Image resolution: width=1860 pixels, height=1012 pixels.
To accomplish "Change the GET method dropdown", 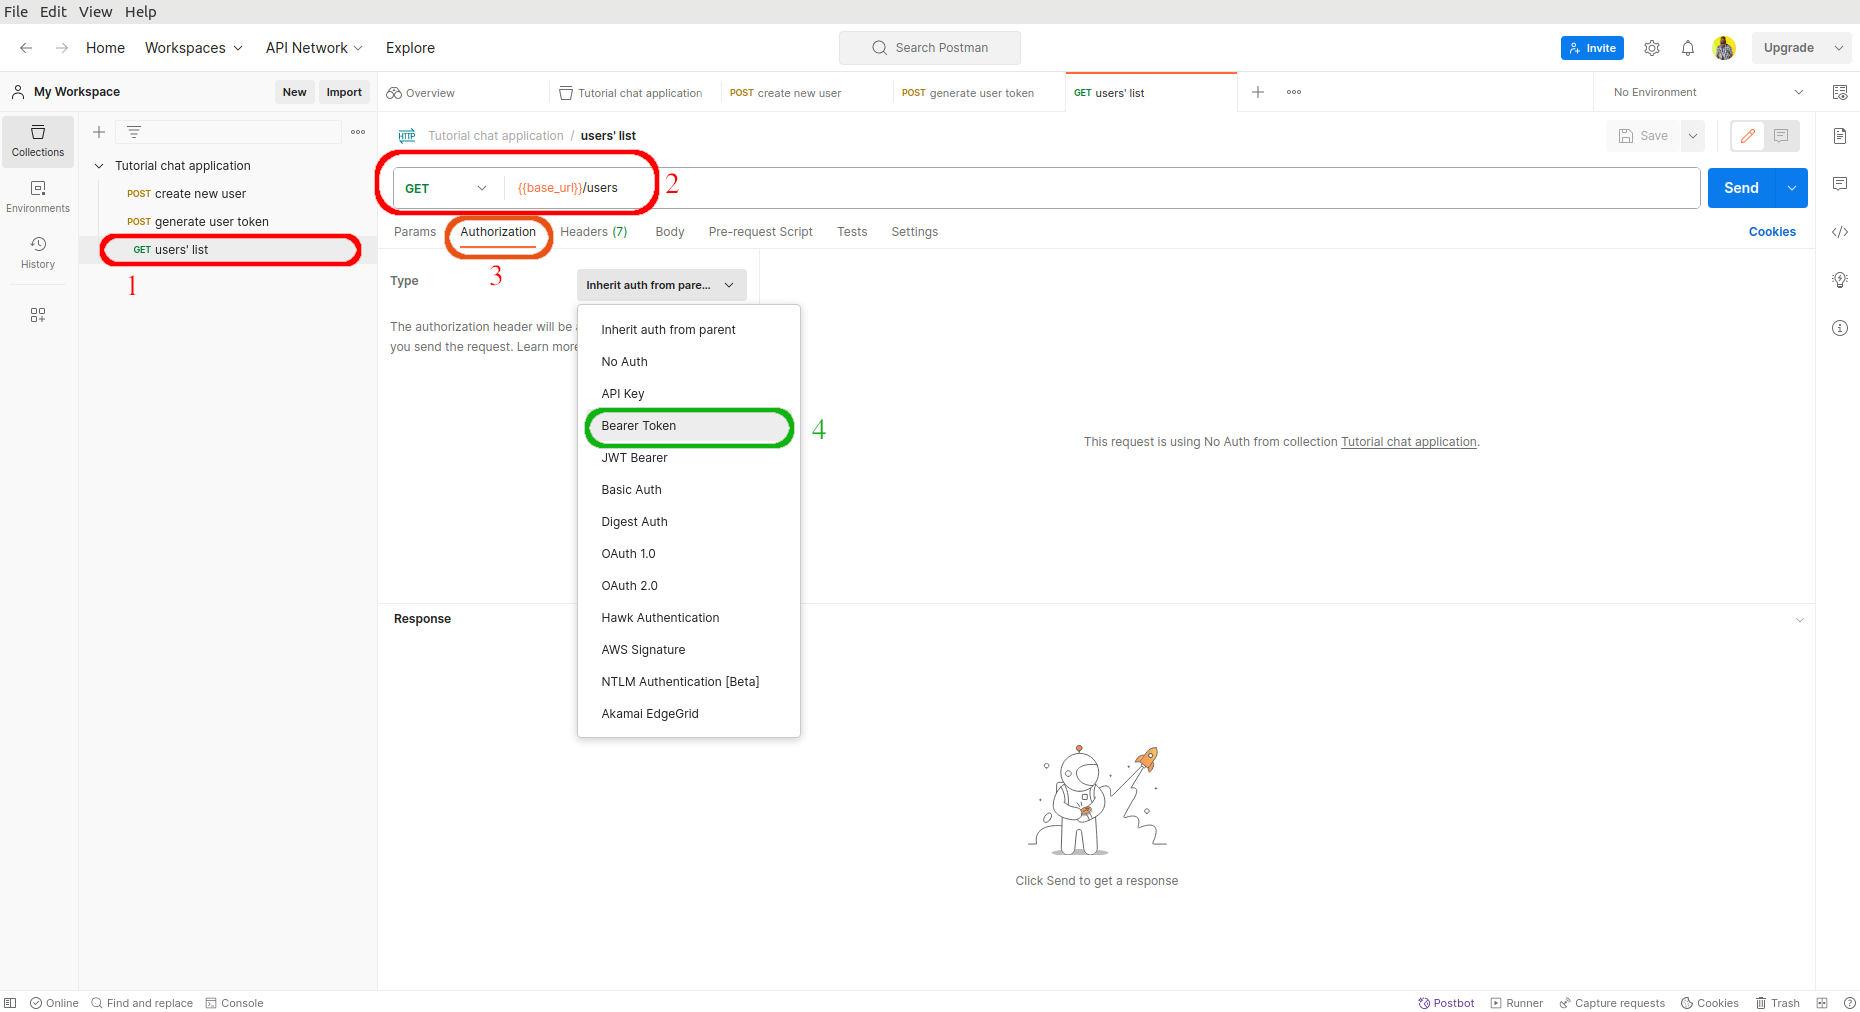I will [x=446, y=188].
